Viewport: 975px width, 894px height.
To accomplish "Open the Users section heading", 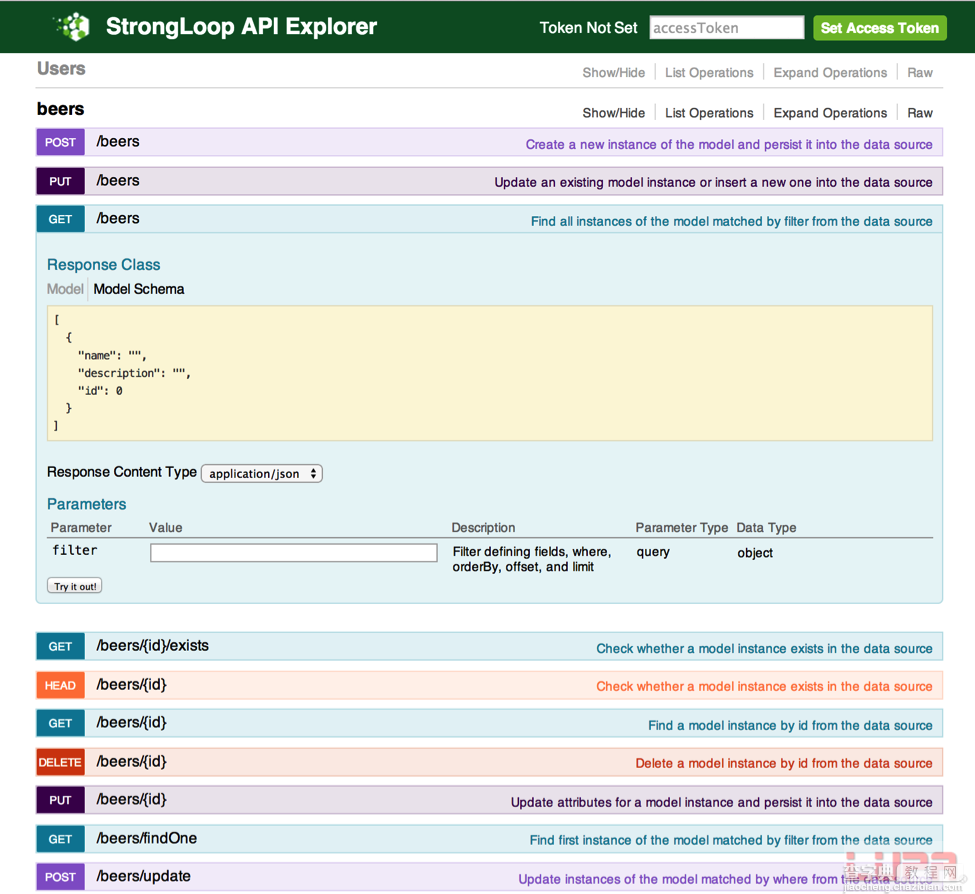I will coord(61,68).
